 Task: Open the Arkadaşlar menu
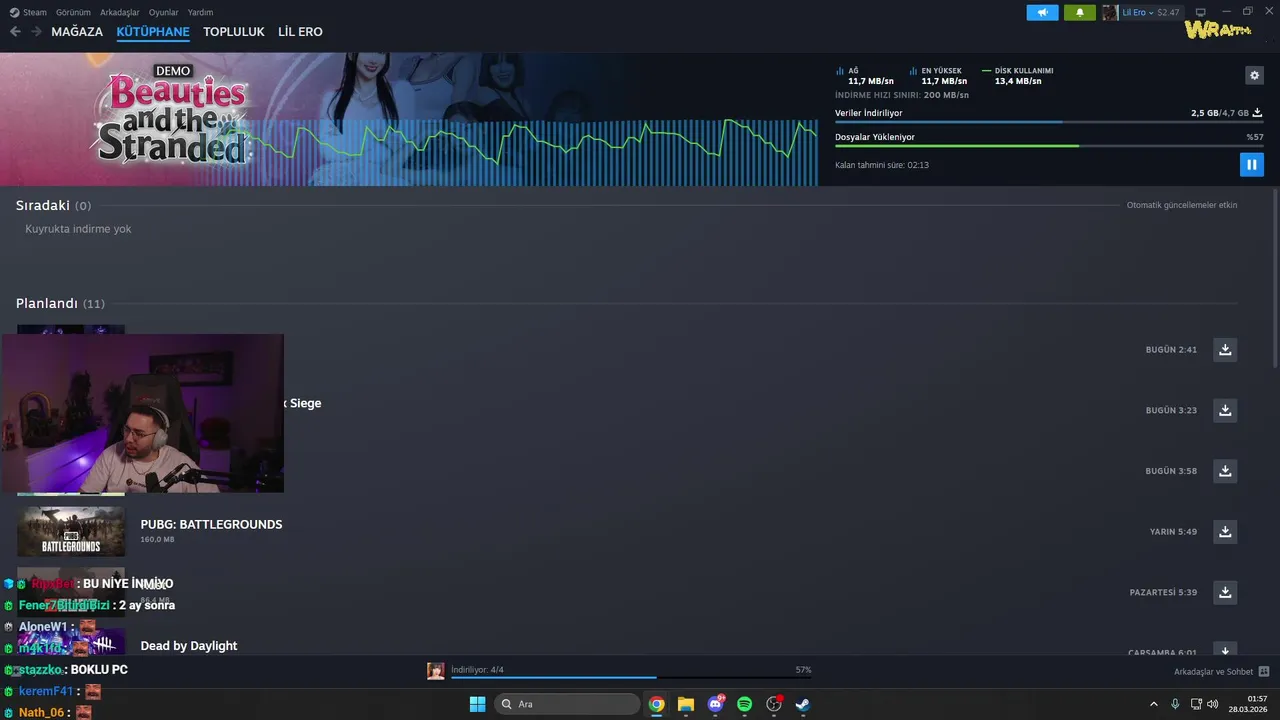(x=120, y=12)
